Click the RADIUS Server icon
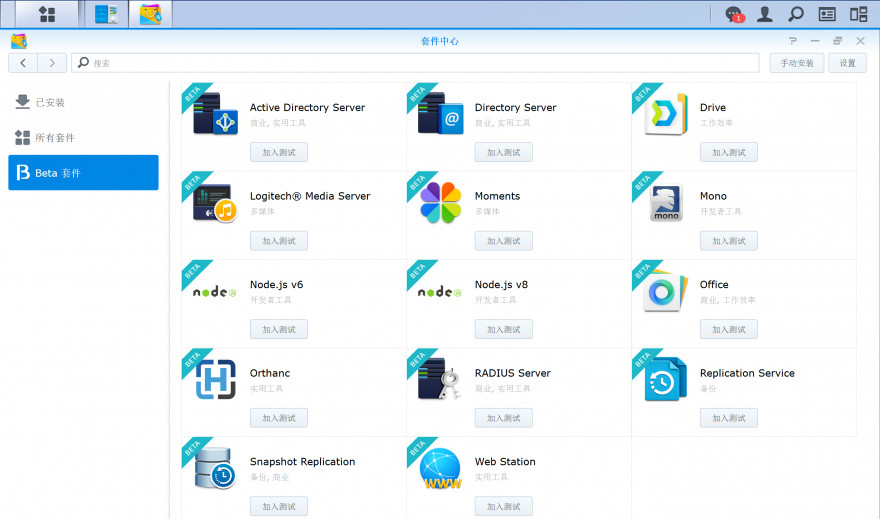The width and height of the screenshot is (880, 519). [x=440, y=380]
